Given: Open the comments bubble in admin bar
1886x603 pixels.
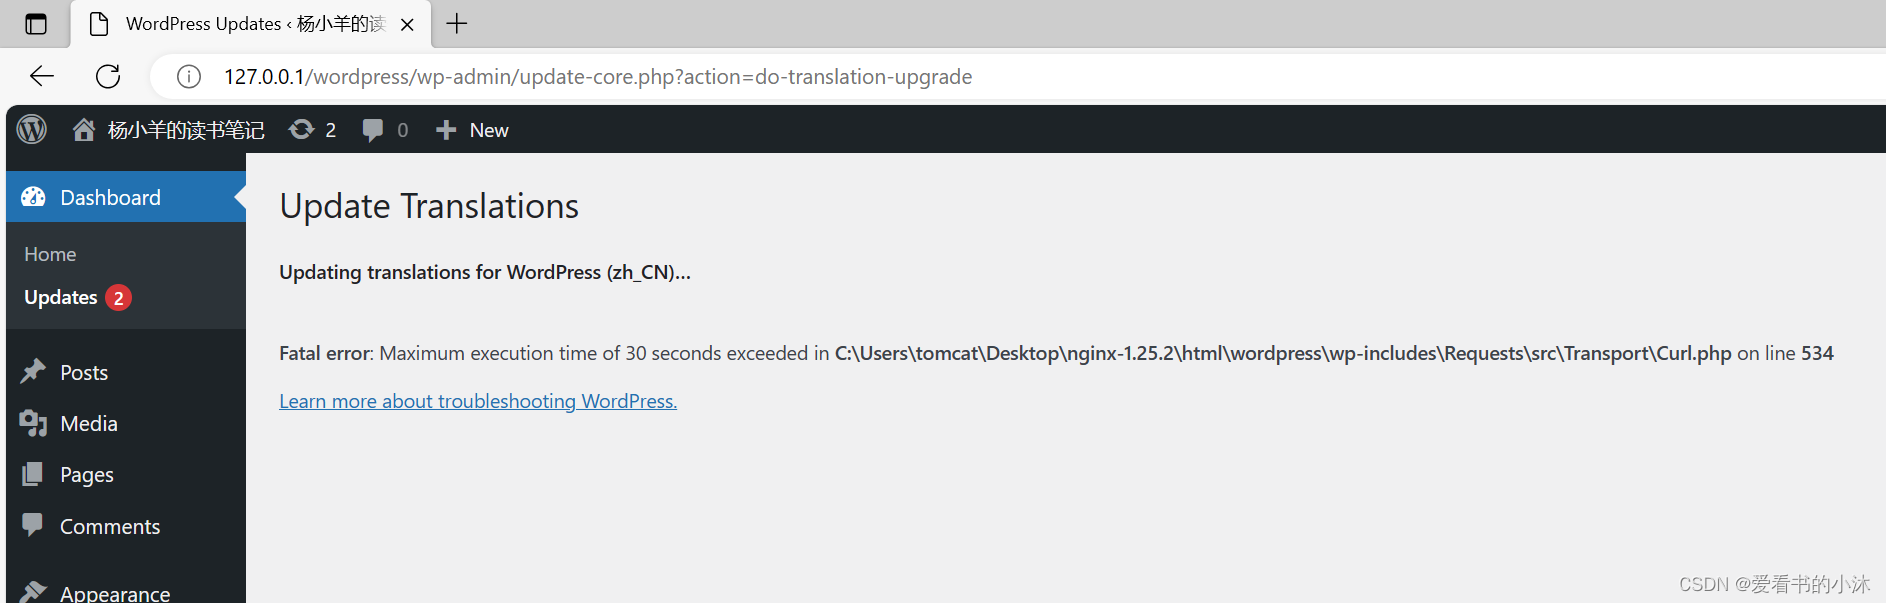Looking at the screenshot, I should pyautogui.click(x=373, y=130).
